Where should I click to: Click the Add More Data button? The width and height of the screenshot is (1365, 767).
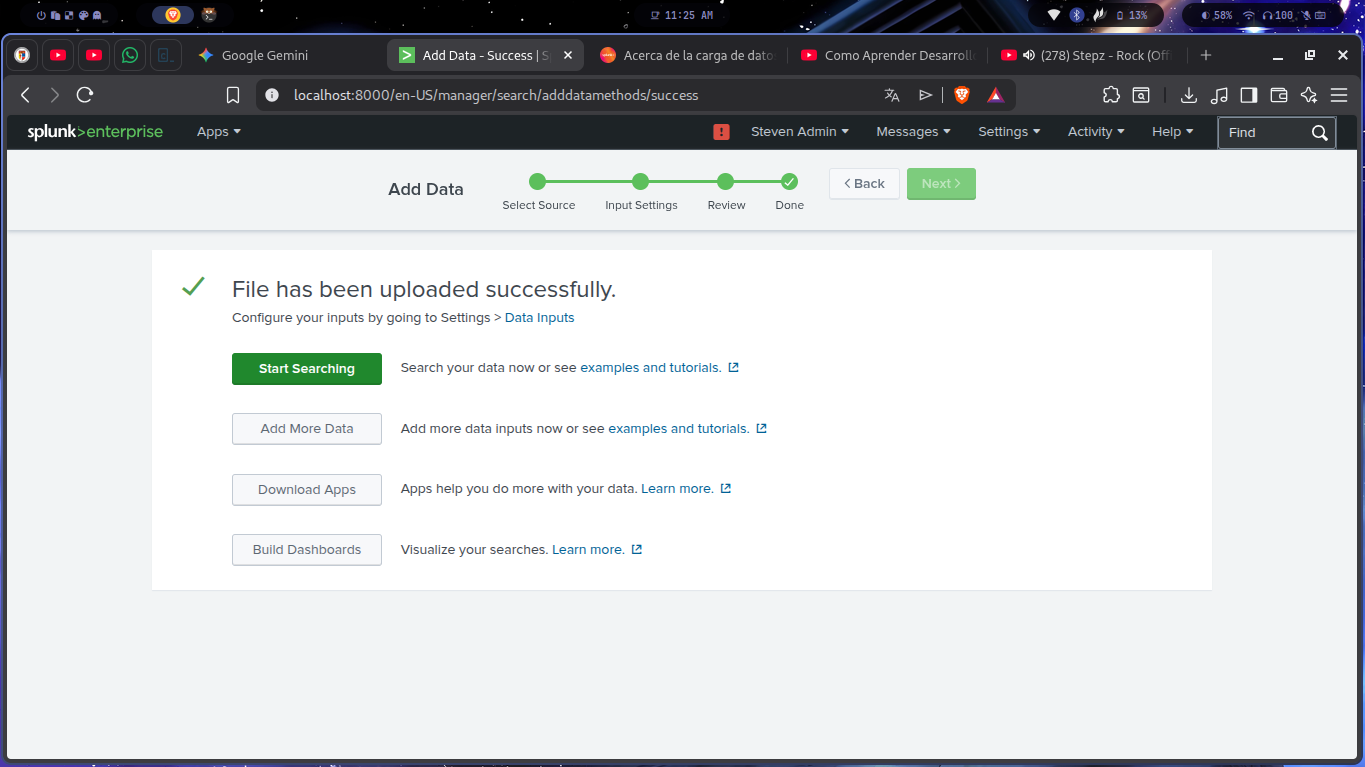coord(307,429)
